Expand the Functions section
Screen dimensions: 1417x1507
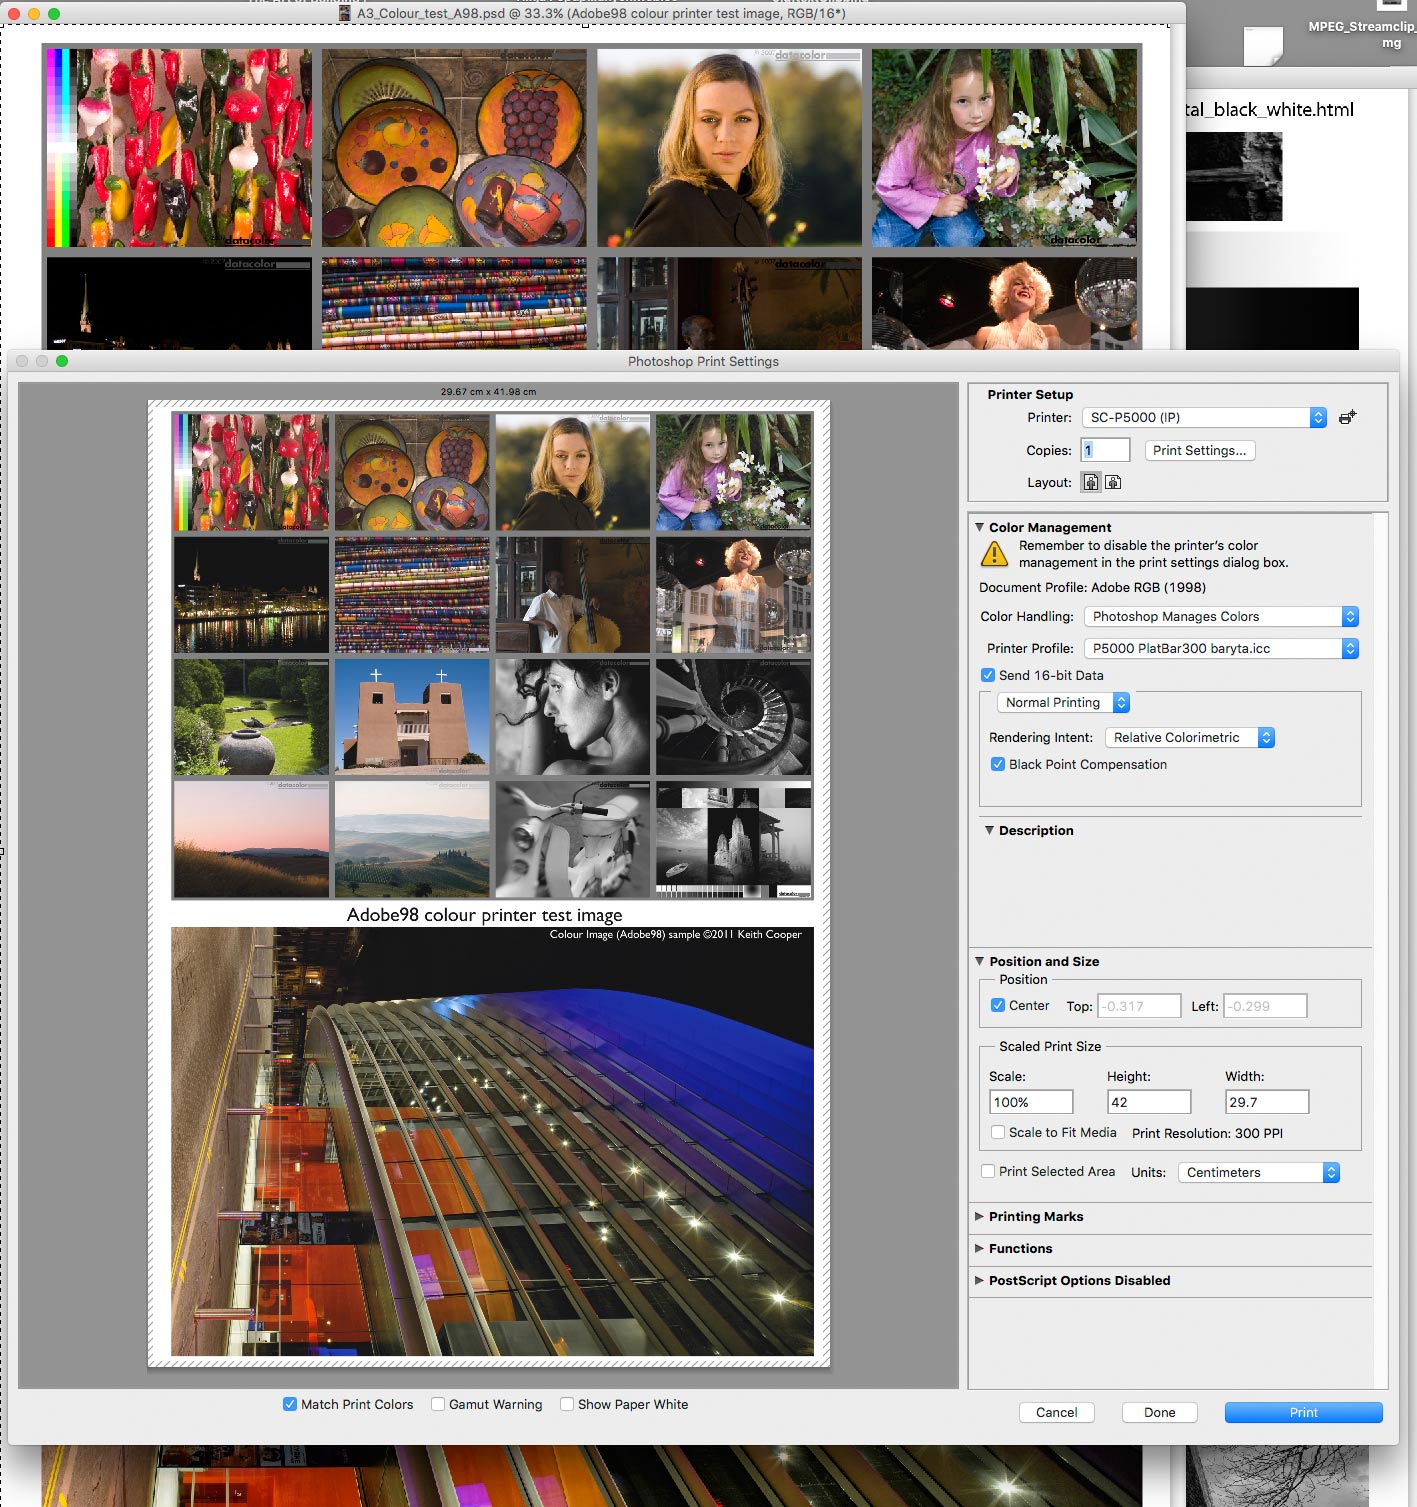tap(980, 1248)
